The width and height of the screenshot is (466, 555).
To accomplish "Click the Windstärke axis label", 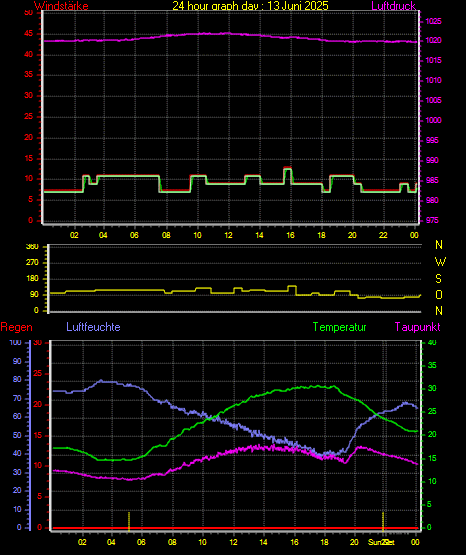I will click(61, 6).
